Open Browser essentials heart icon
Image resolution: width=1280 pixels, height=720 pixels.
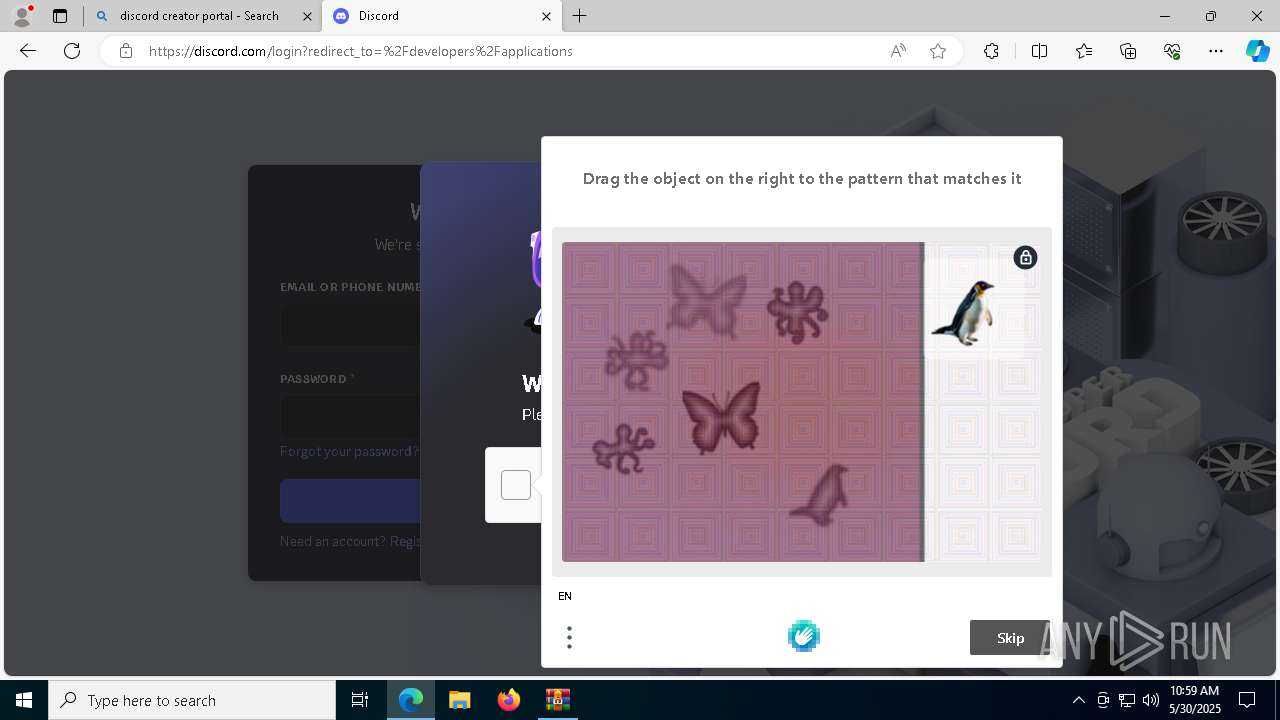pyautogui.click(x=1172, y=51)
